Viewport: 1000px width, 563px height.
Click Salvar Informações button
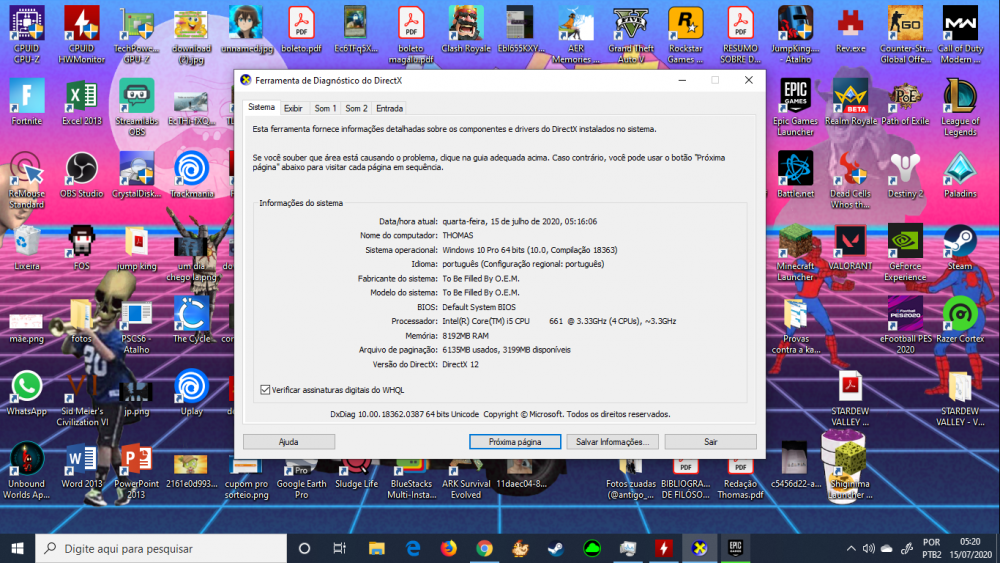point(612,441)
